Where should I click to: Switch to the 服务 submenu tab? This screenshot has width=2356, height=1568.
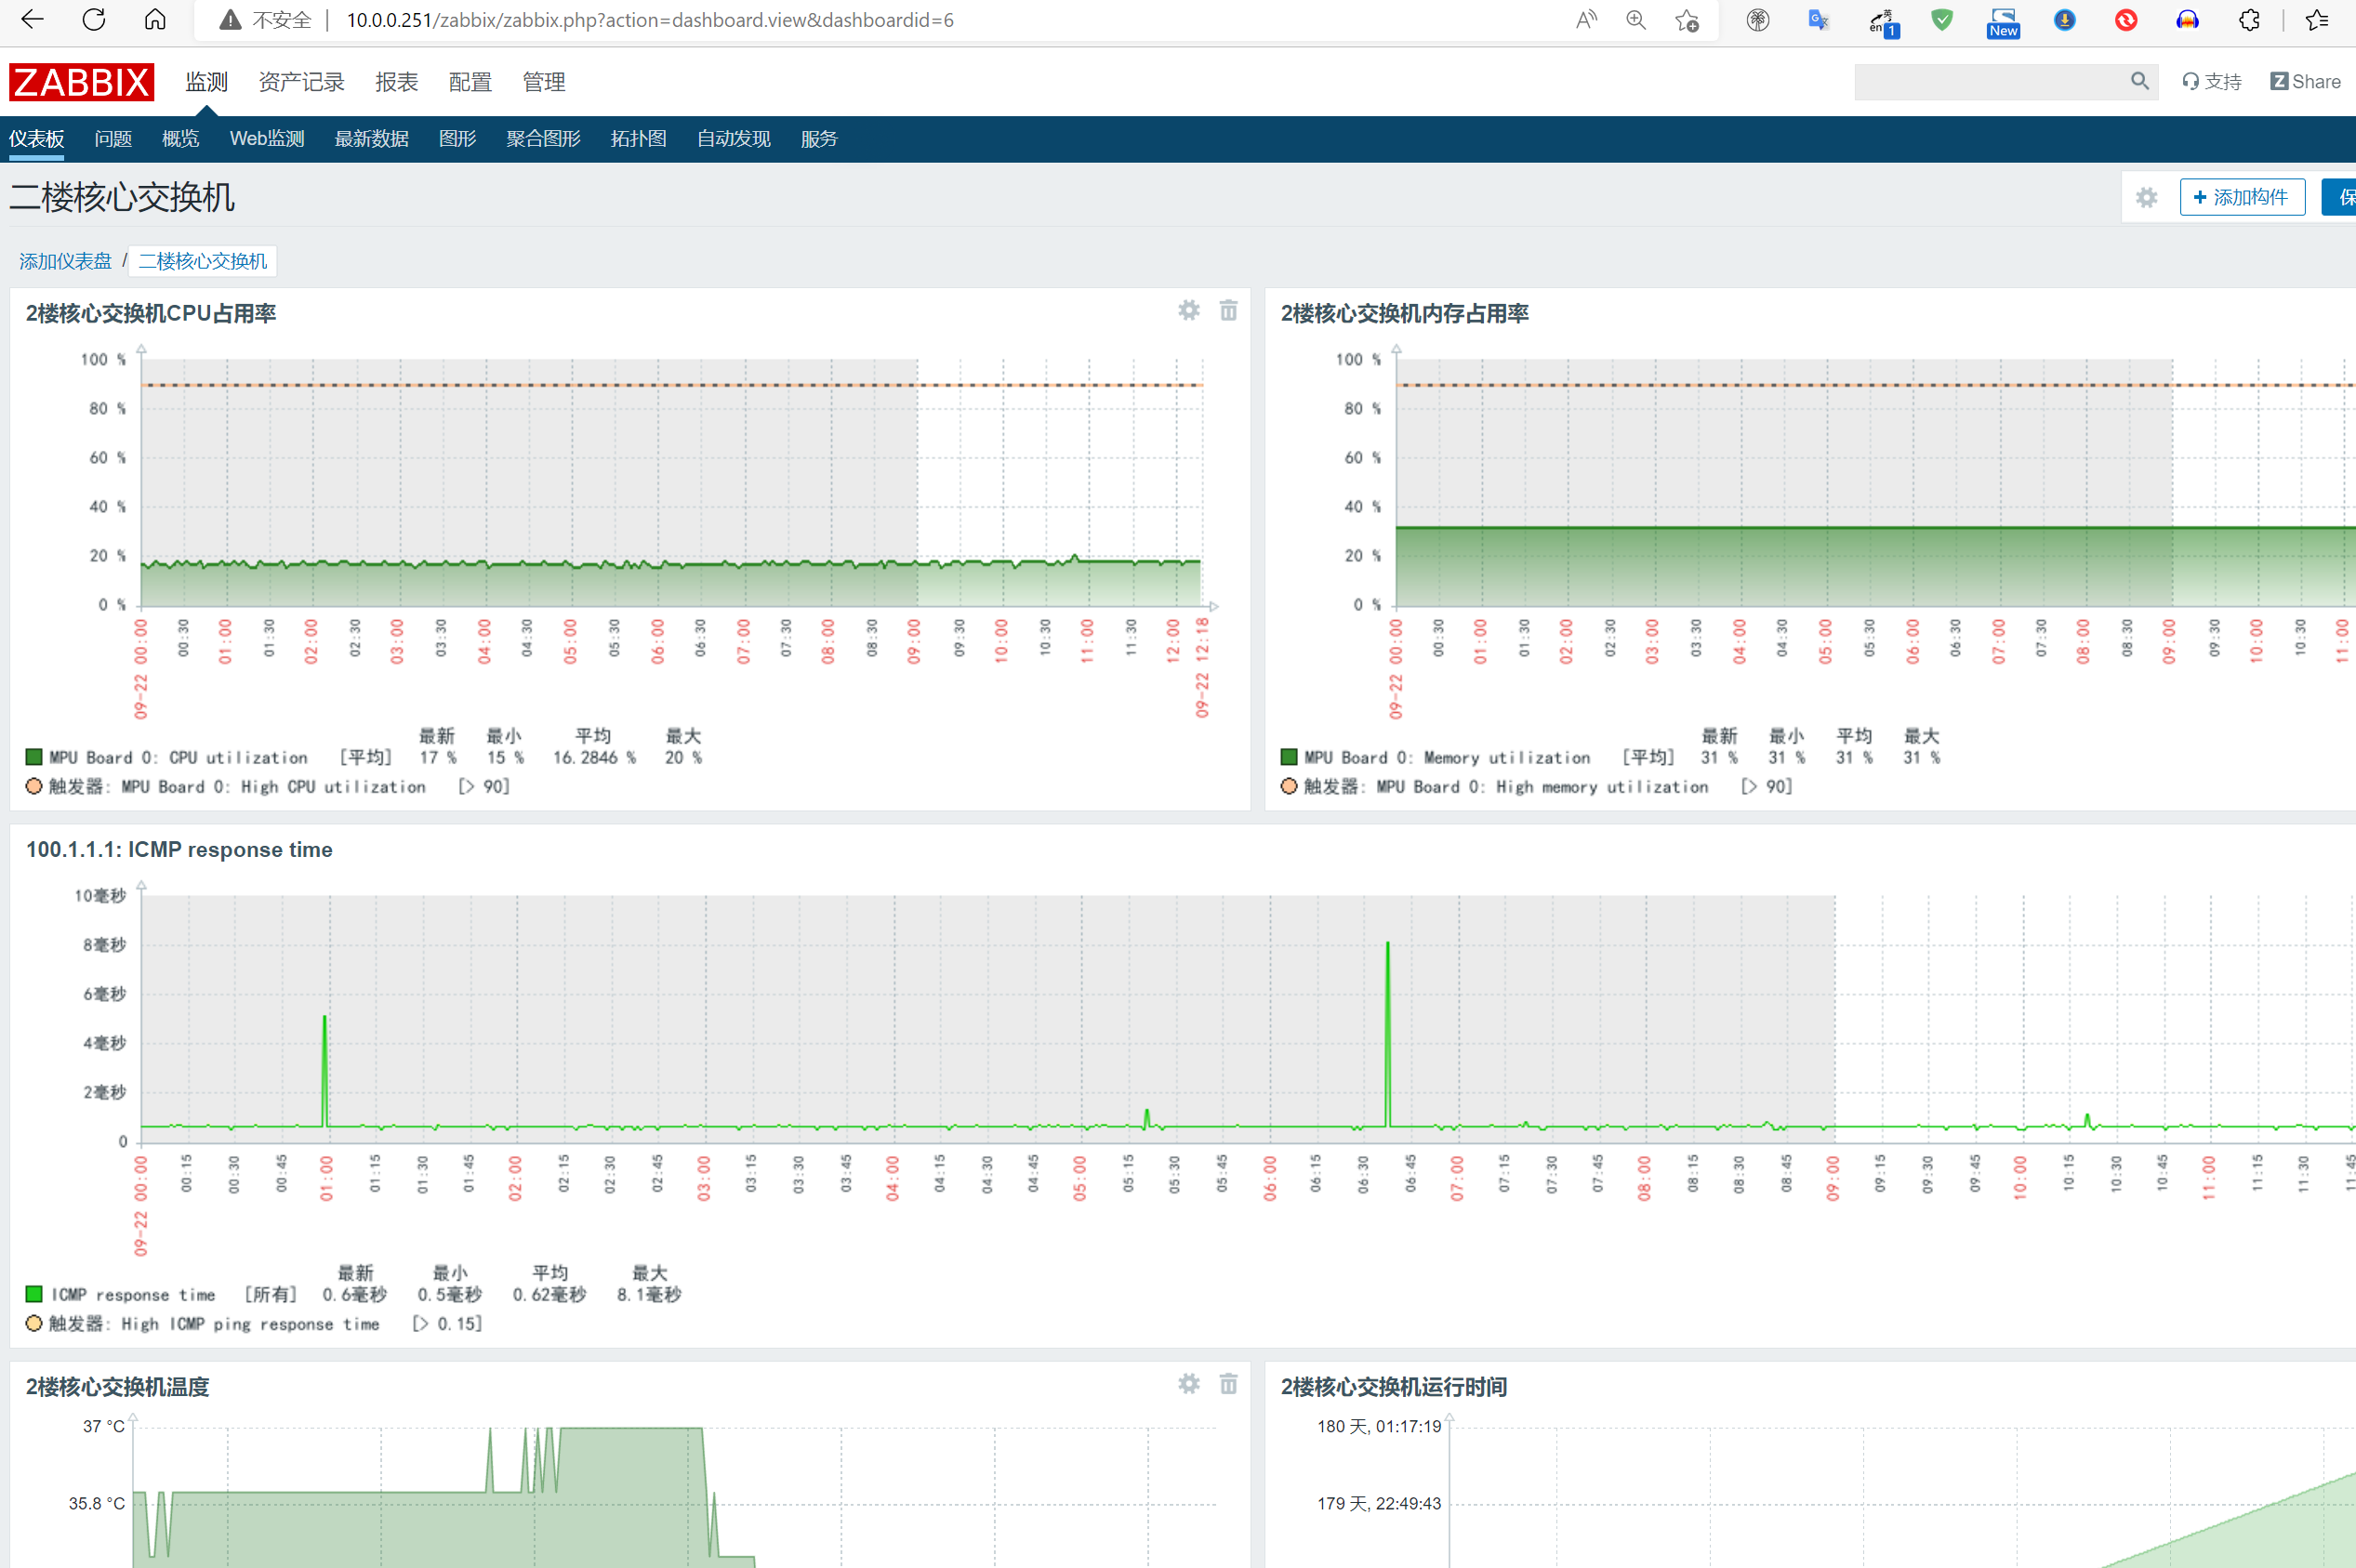tap(819, 139)
